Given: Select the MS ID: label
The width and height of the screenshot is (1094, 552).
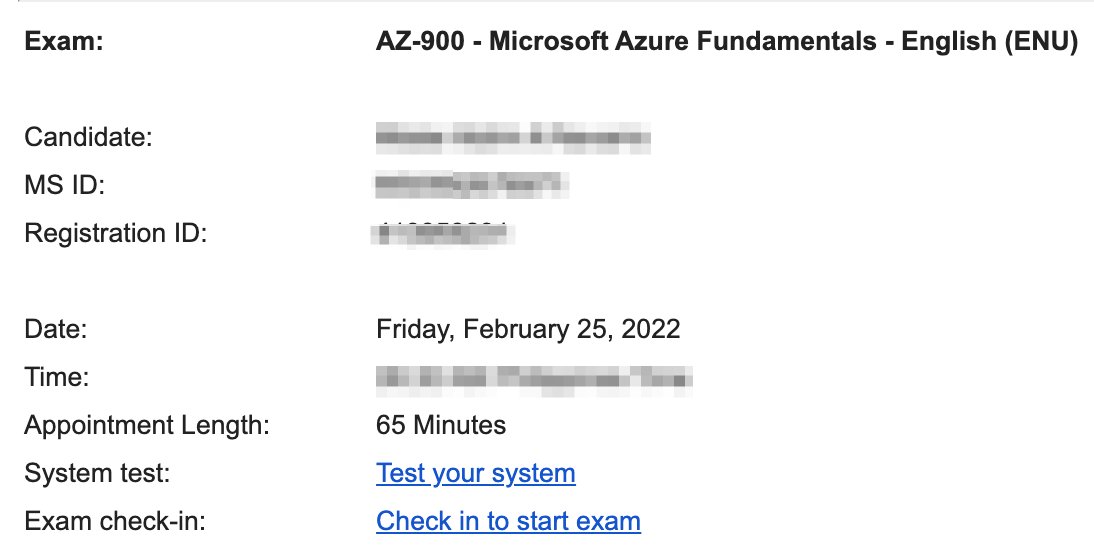Looking at the screenshot, I should click(64, 185).
